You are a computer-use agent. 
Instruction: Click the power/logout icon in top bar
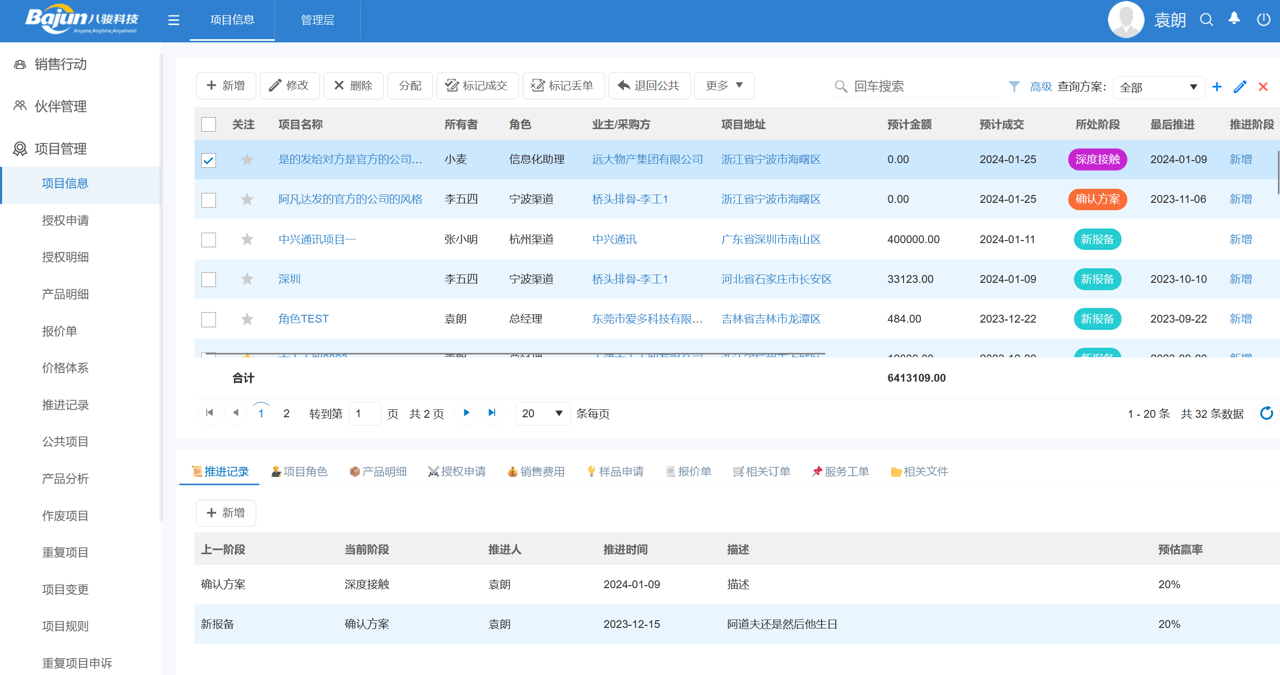(x=1263, y=19)
